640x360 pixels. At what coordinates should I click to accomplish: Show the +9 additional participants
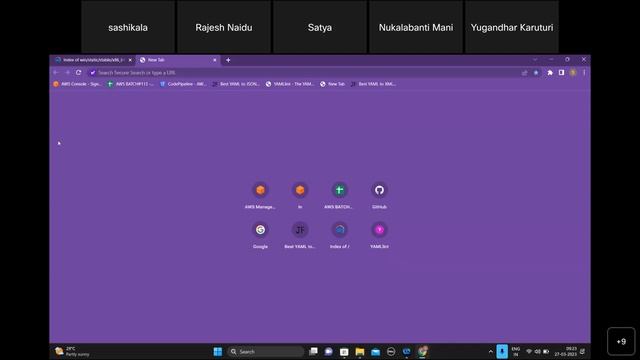[x=621, y=341]
